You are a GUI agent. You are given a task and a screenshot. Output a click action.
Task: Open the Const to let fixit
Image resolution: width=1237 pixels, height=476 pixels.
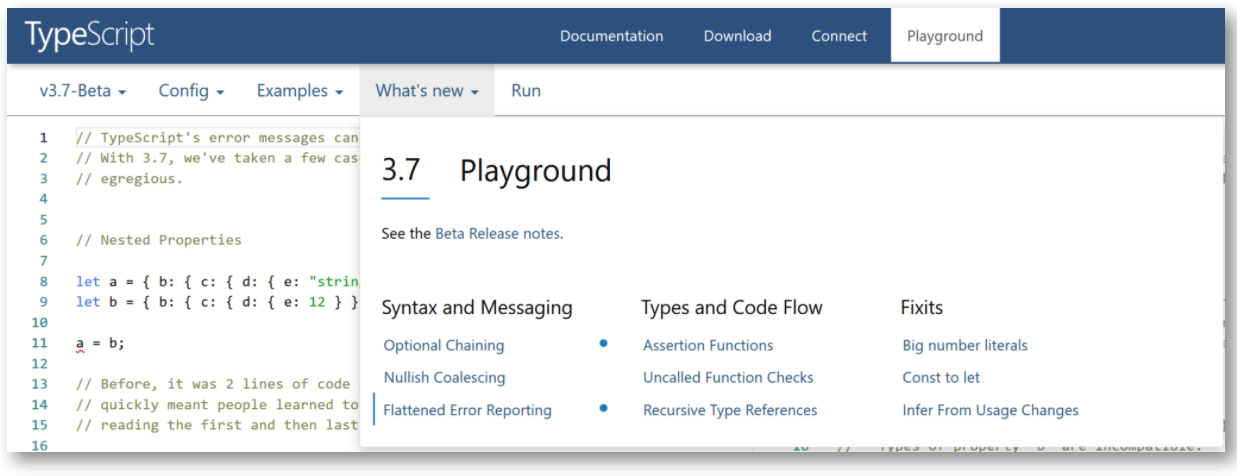(941, 378)
